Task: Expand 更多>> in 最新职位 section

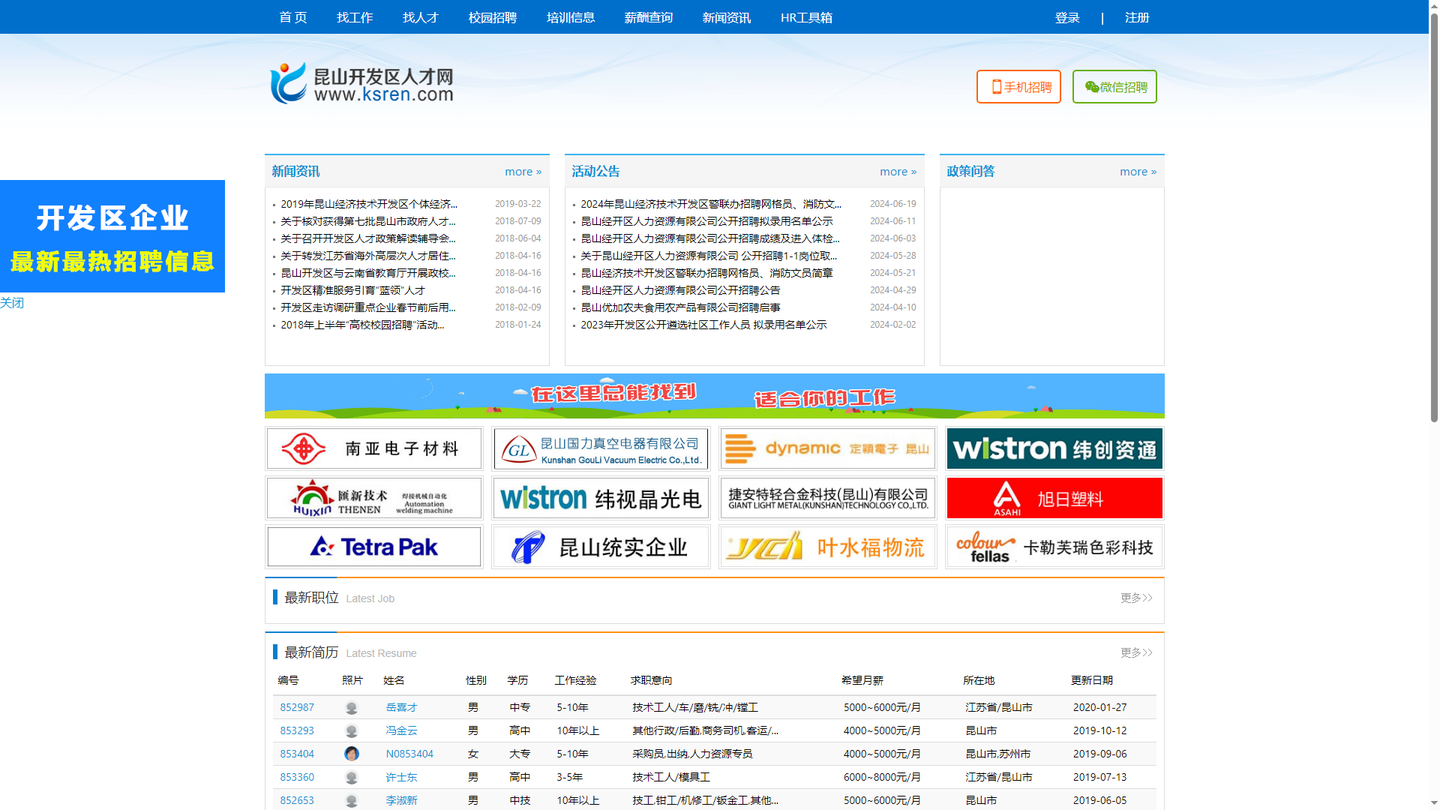Action: [x=1136, y=597]
